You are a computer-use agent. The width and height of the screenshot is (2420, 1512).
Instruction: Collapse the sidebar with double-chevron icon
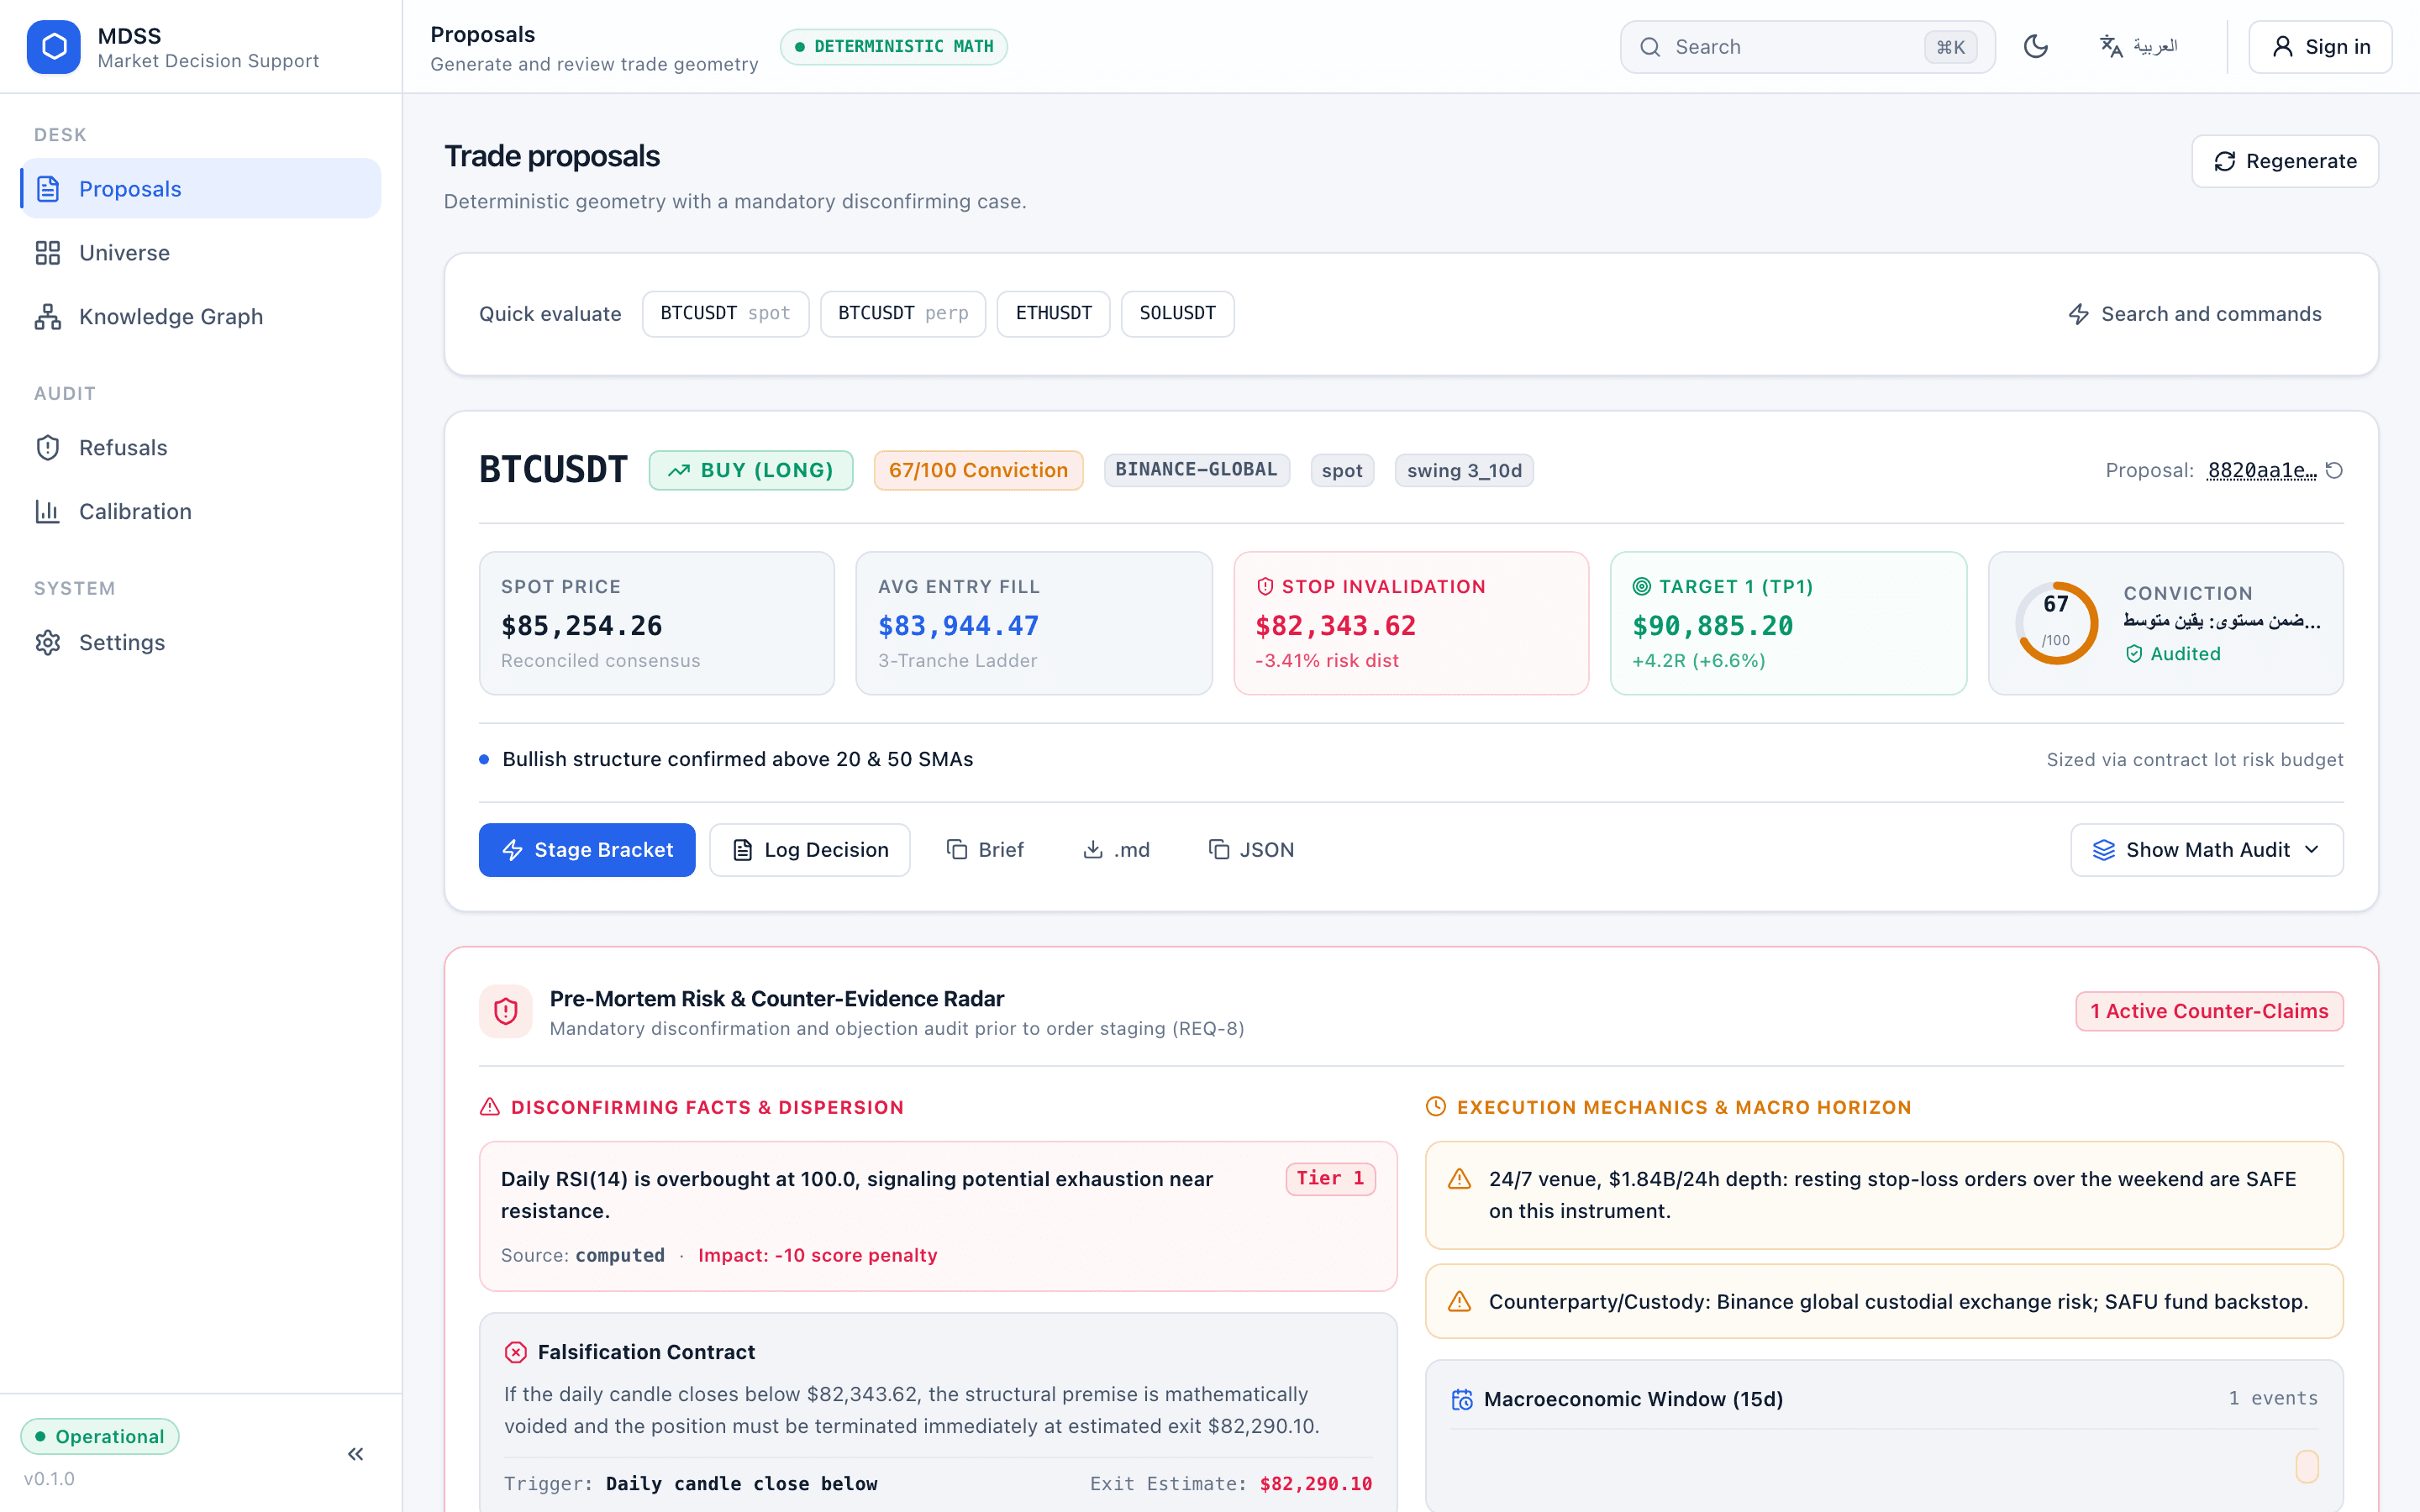coord(355,1454)
